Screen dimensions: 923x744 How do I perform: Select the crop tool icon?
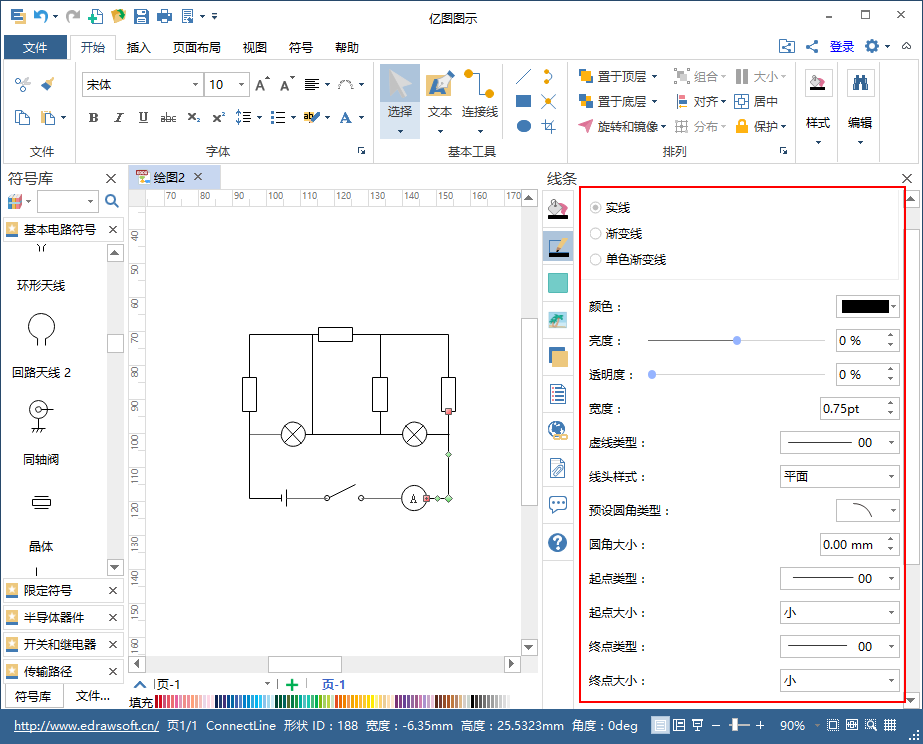click(549, 126)
